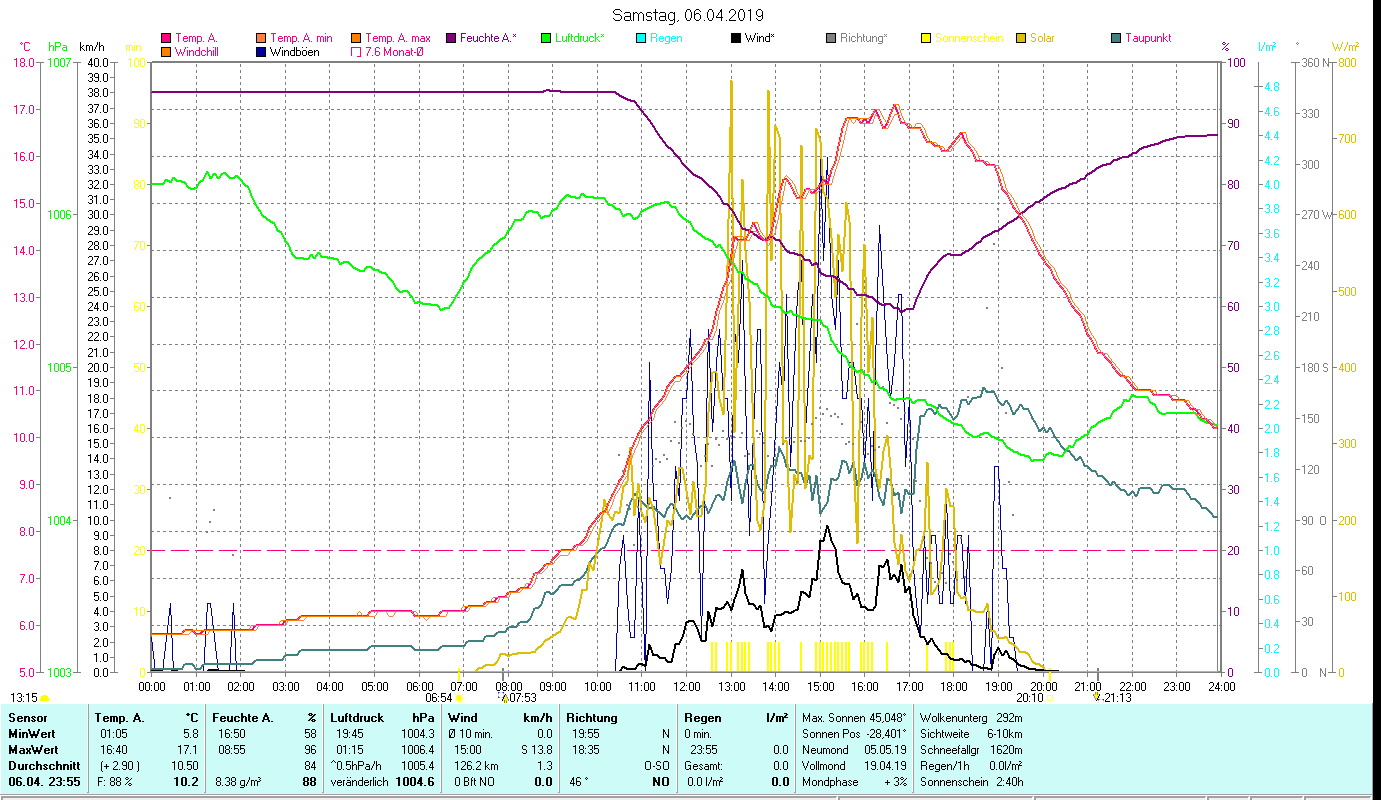
Task: Click the chart title 'Samstag, 06.04.2019'
Action: [690, 15]
